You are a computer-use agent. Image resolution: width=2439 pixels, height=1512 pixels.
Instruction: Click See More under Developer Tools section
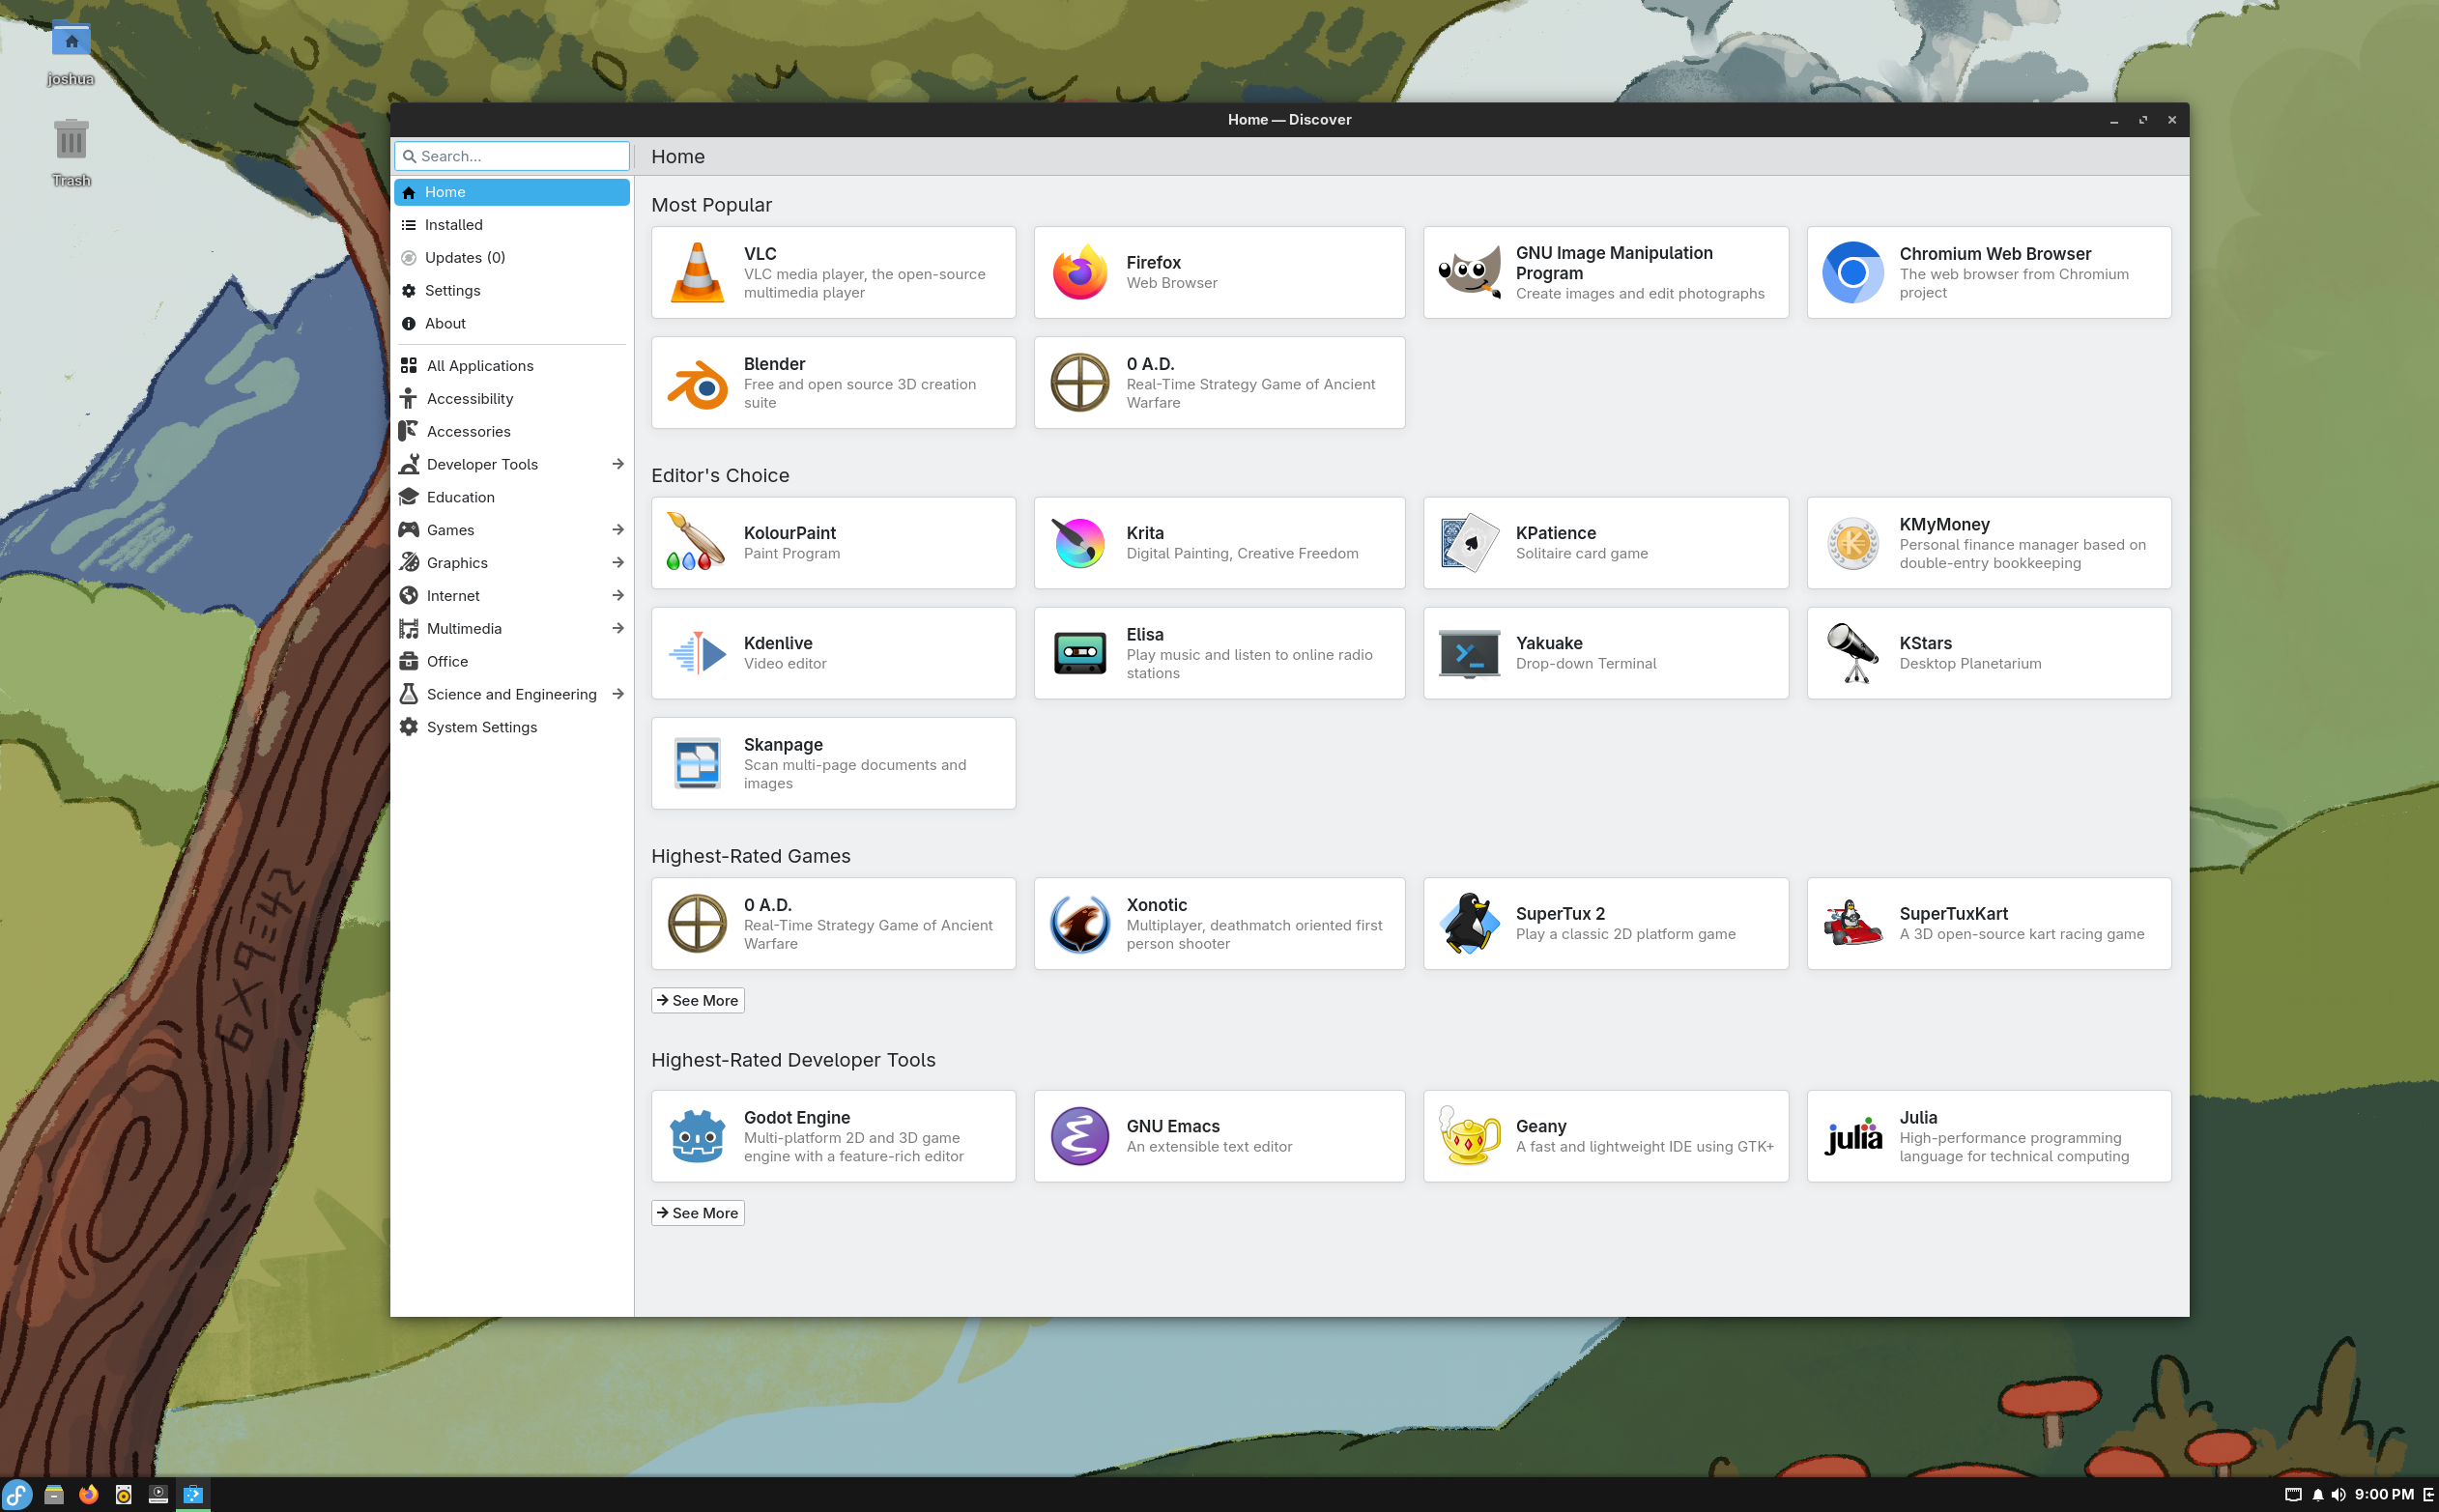click(x=697, y=1213)
